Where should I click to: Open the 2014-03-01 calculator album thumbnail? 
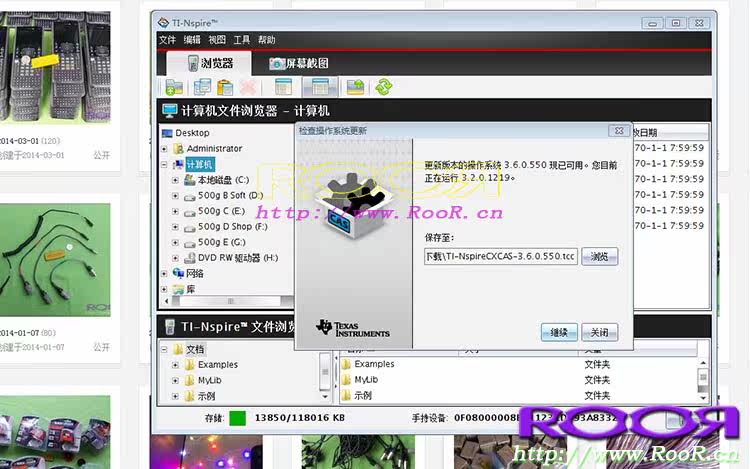tap(55, 67)
